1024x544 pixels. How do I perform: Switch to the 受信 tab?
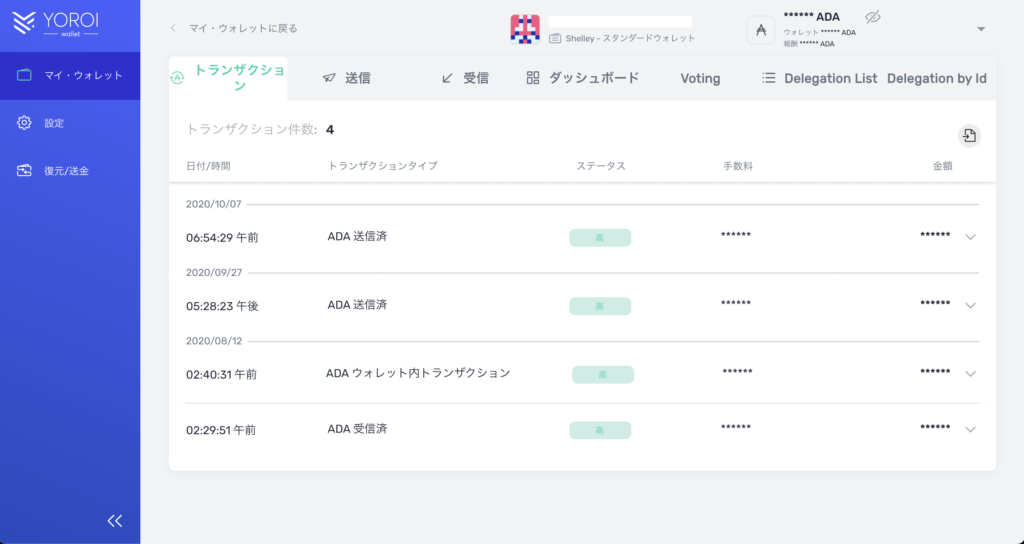pos(465,78)
